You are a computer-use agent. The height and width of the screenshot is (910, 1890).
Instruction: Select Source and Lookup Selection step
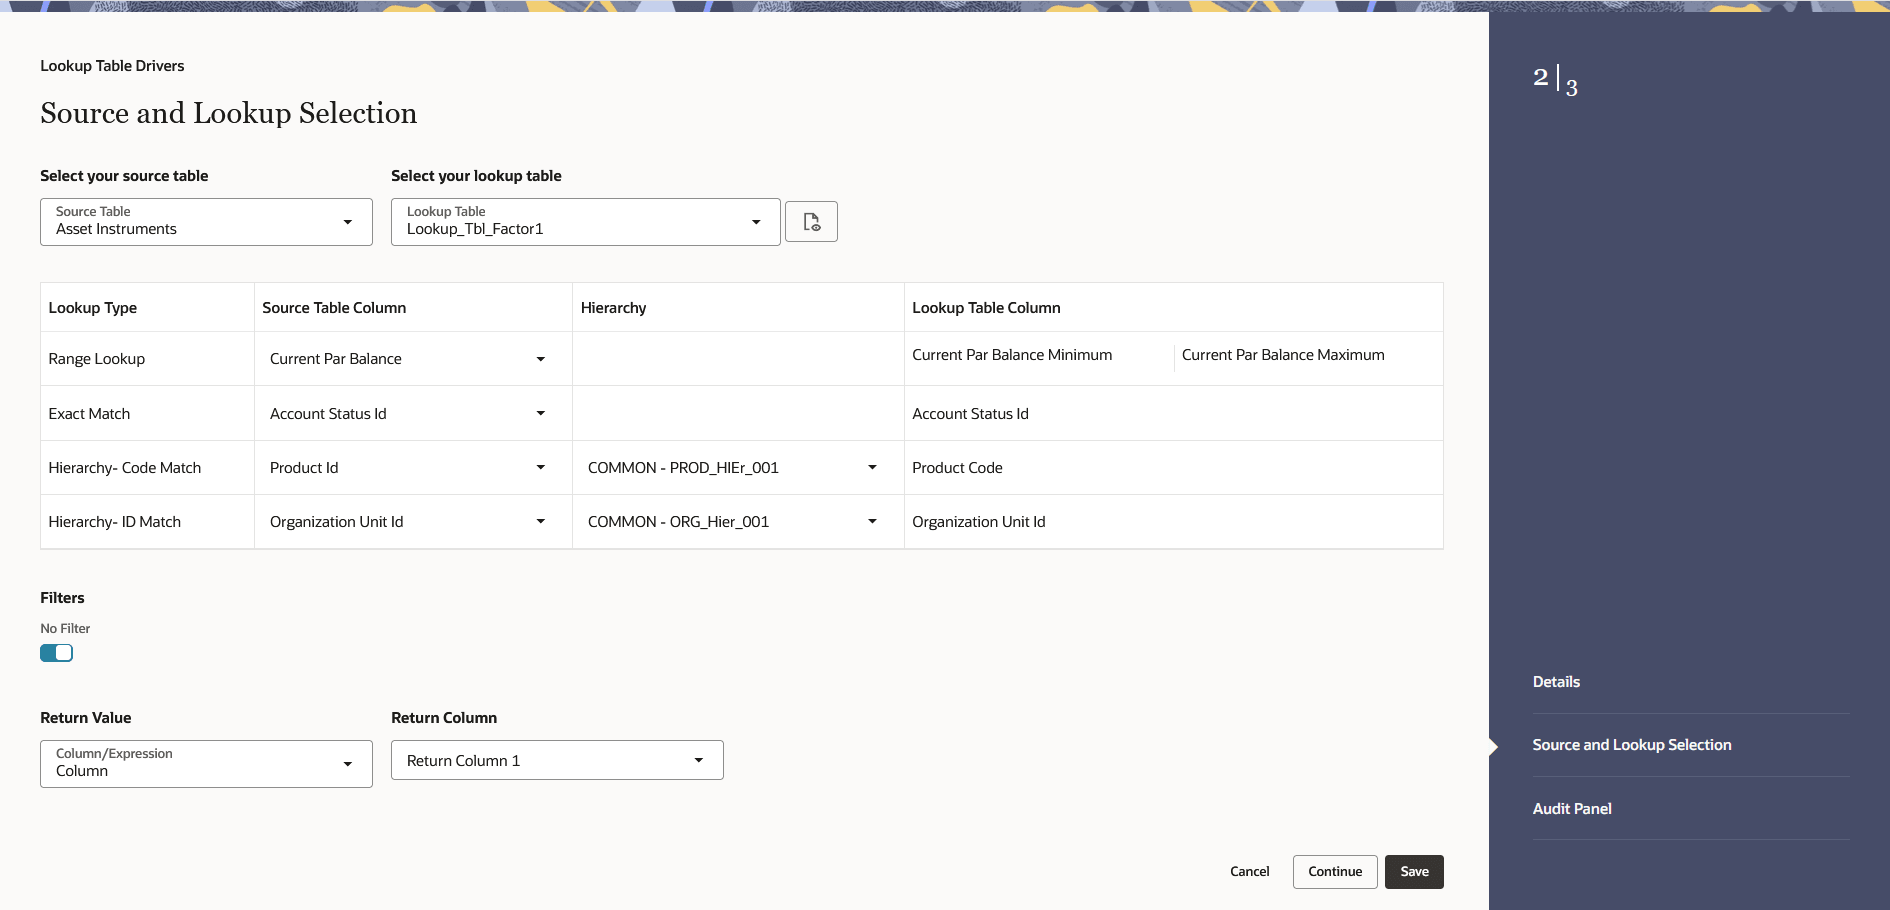coord(1632,745)
